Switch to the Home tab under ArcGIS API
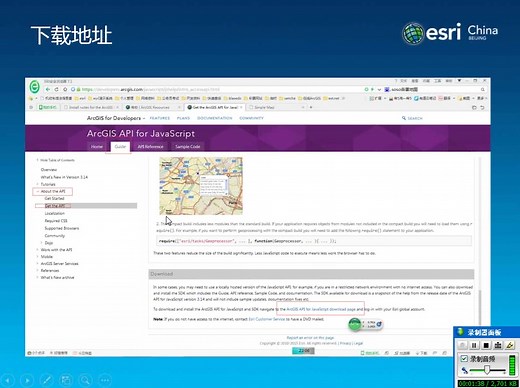The height and width of the screenshot is (388, 520). click(97, 147)
